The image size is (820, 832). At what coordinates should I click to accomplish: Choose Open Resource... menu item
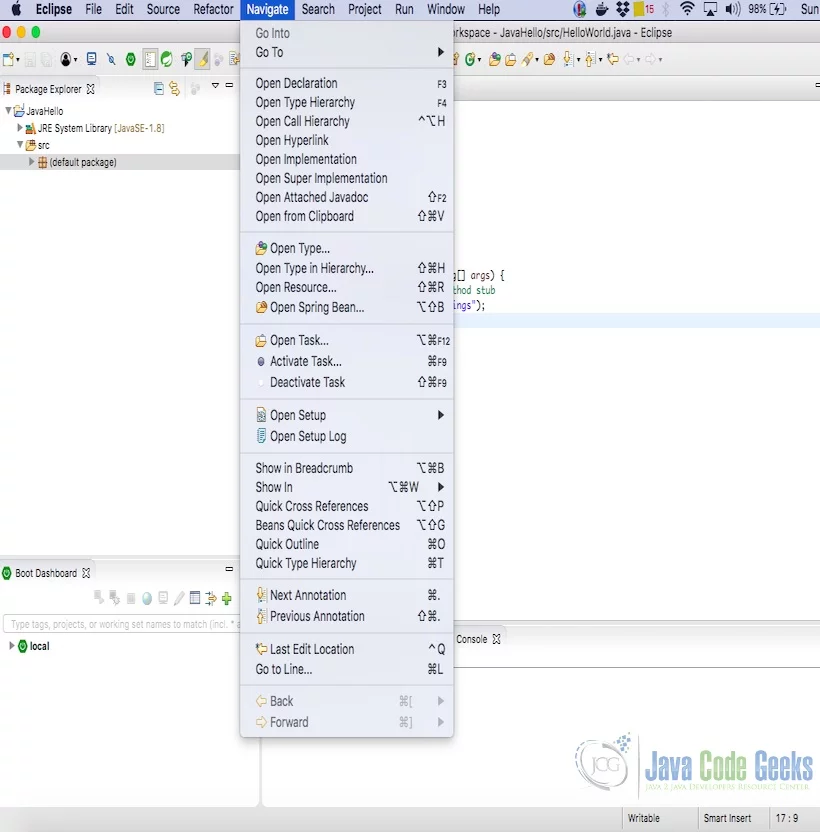pyautogui.click(x=347, y=288)
